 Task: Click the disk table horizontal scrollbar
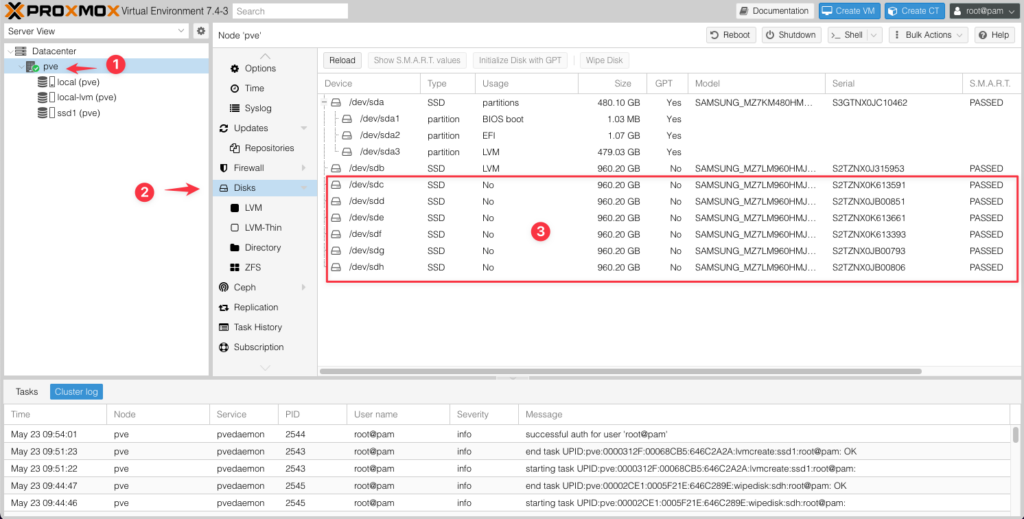[620, 371]
